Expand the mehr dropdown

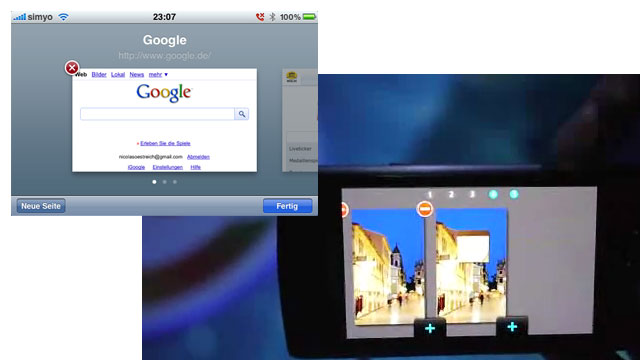(x=158, y=75)
